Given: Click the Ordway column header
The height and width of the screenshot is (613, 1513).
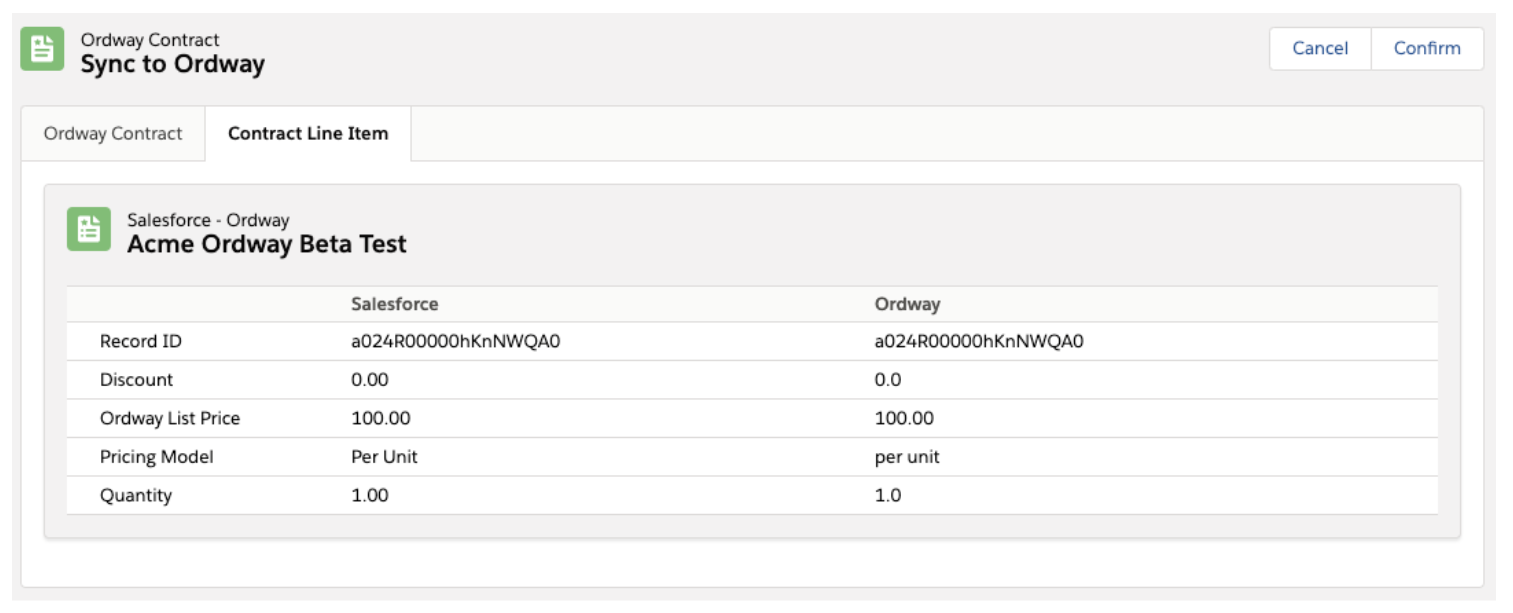Looking at the screenshot, I should 907,304.
